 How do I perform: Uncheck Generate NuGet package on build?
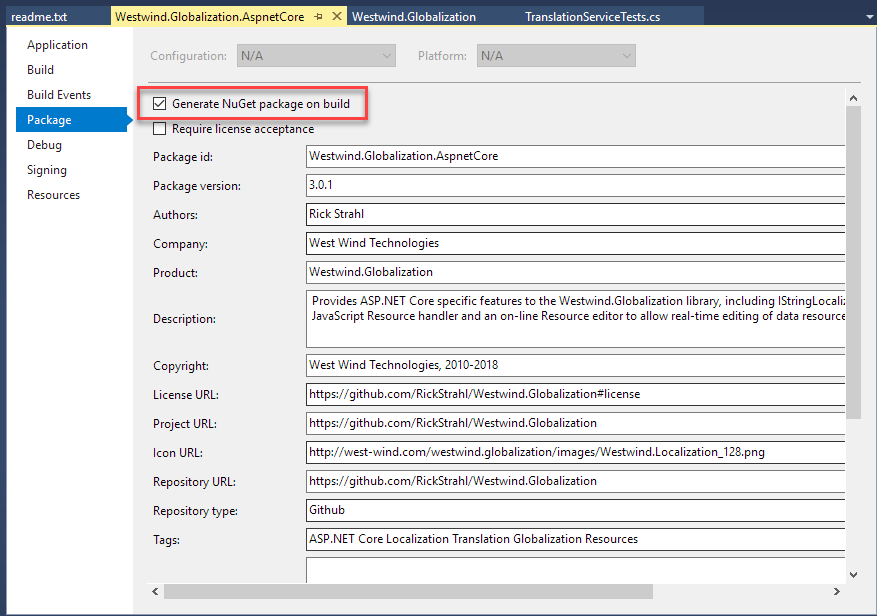[159, 104]
